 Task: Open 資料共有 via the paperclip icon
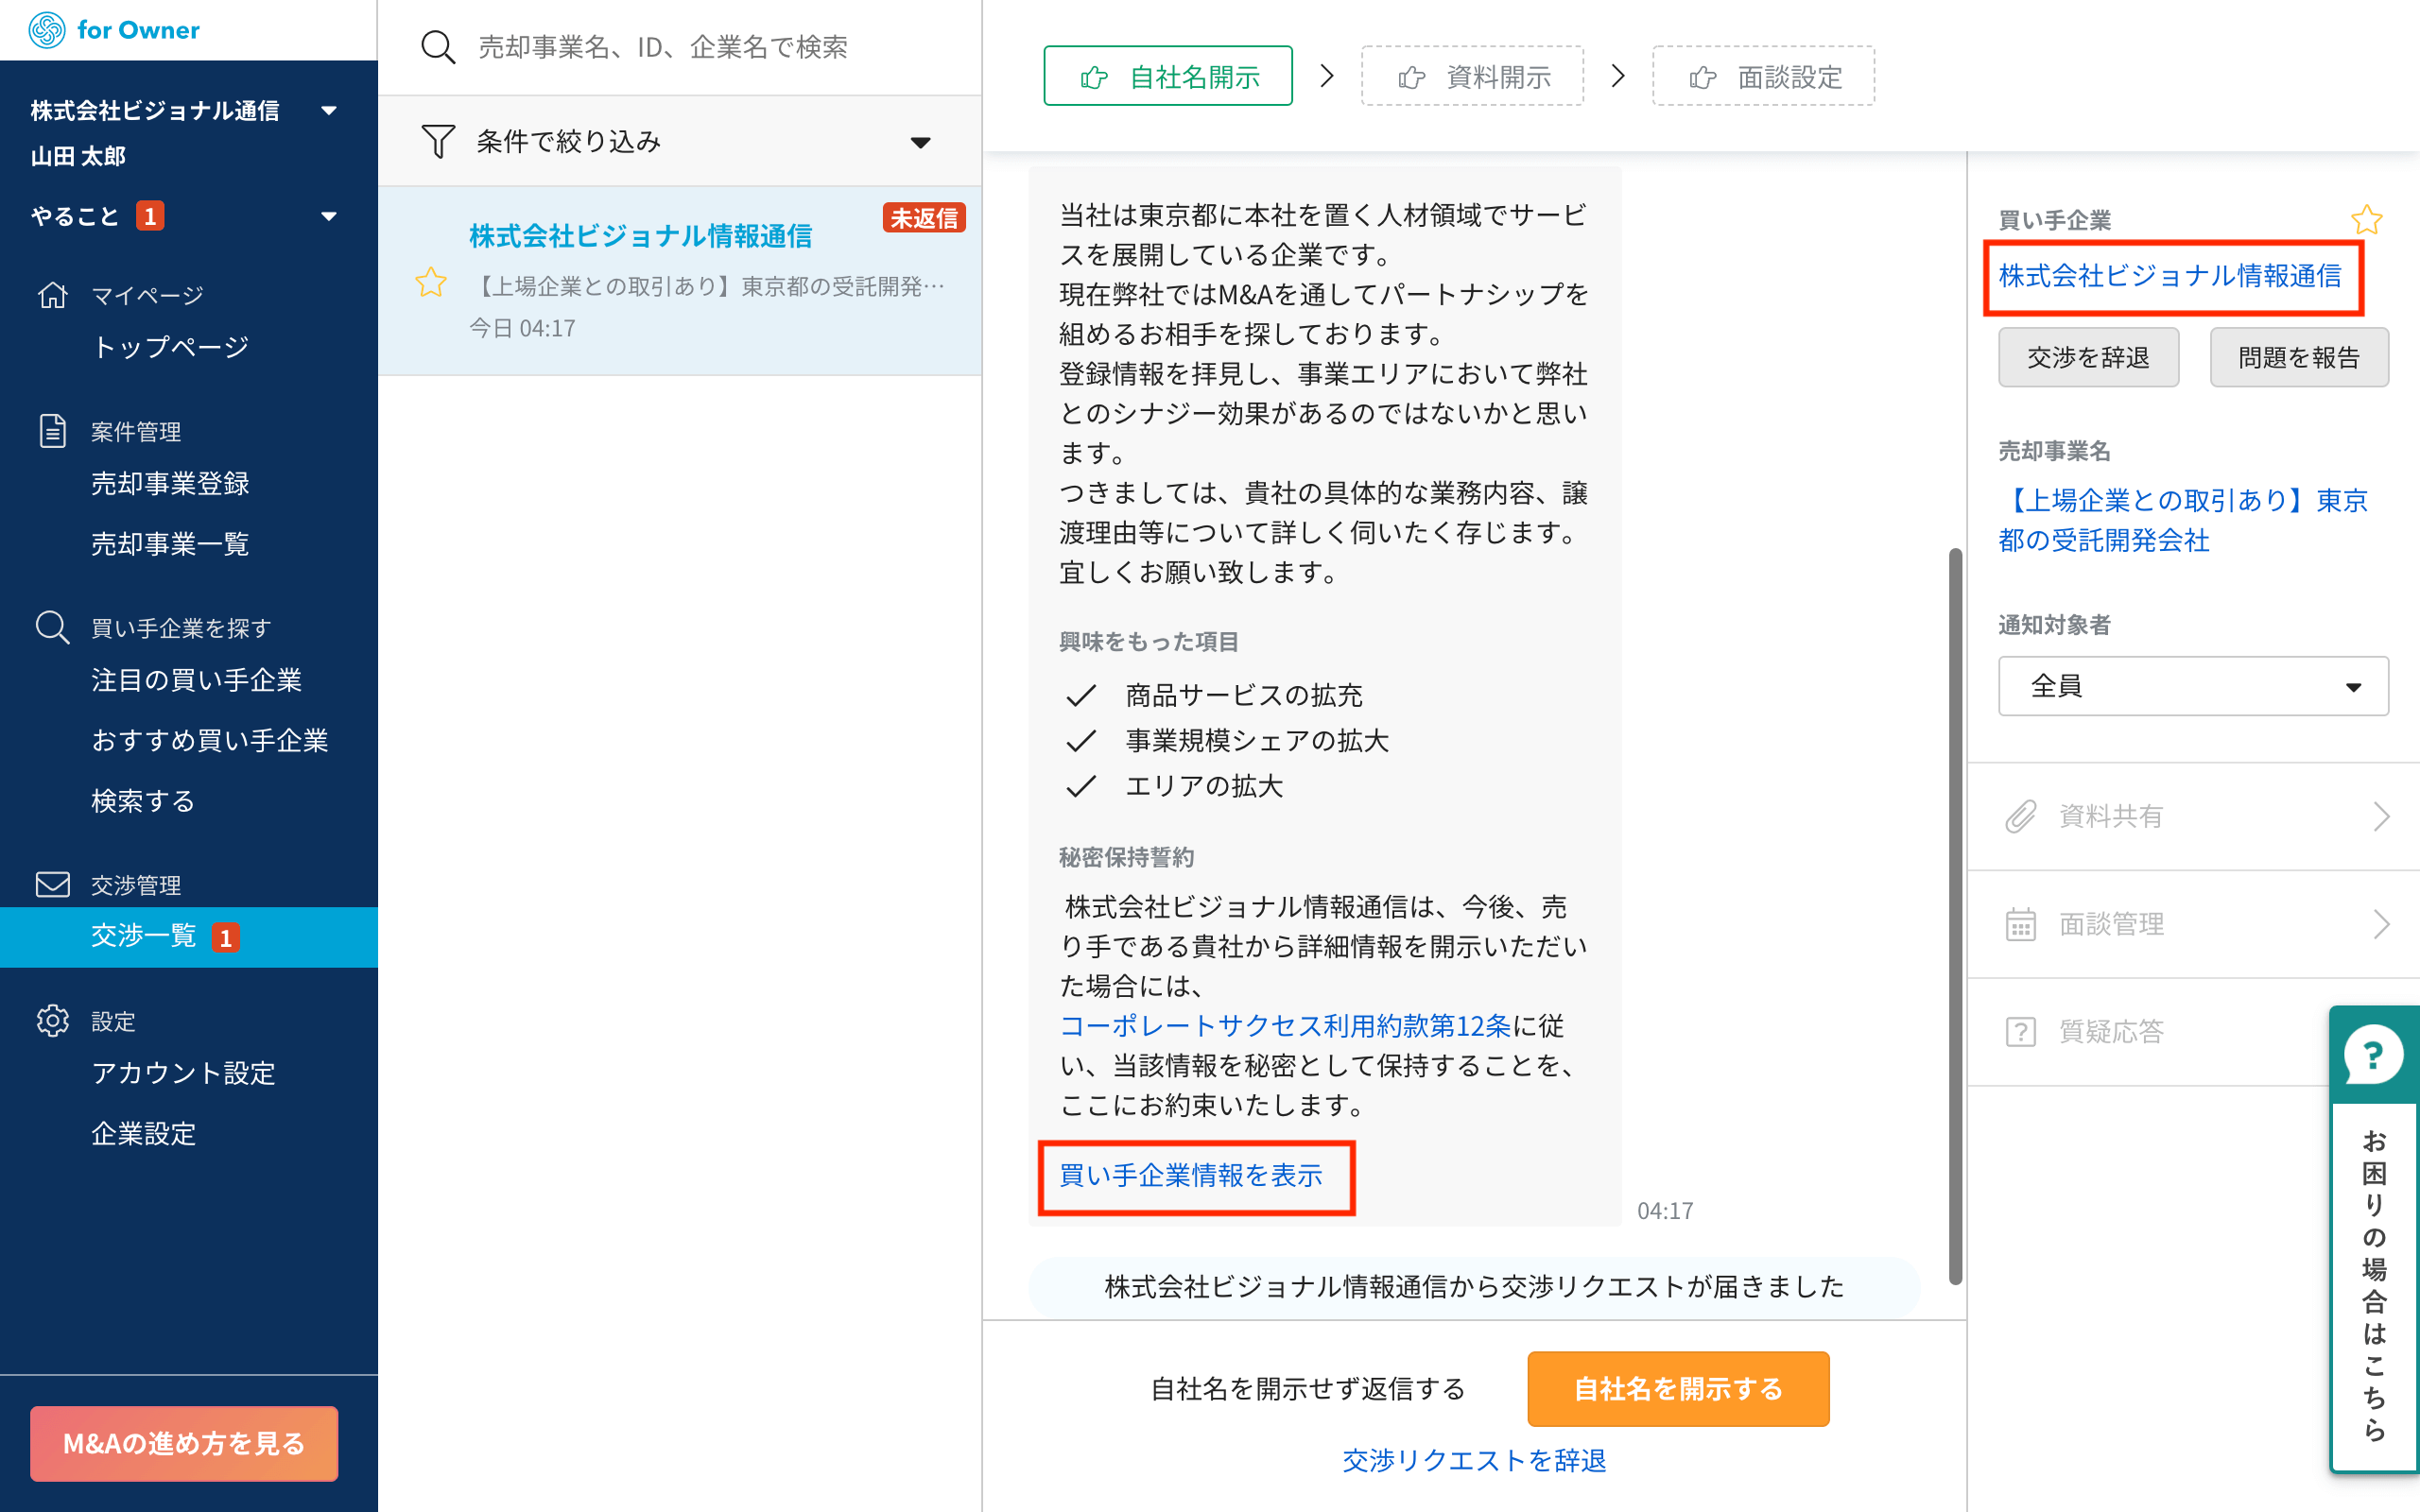pyautogui.click(x=2020, y=817)
